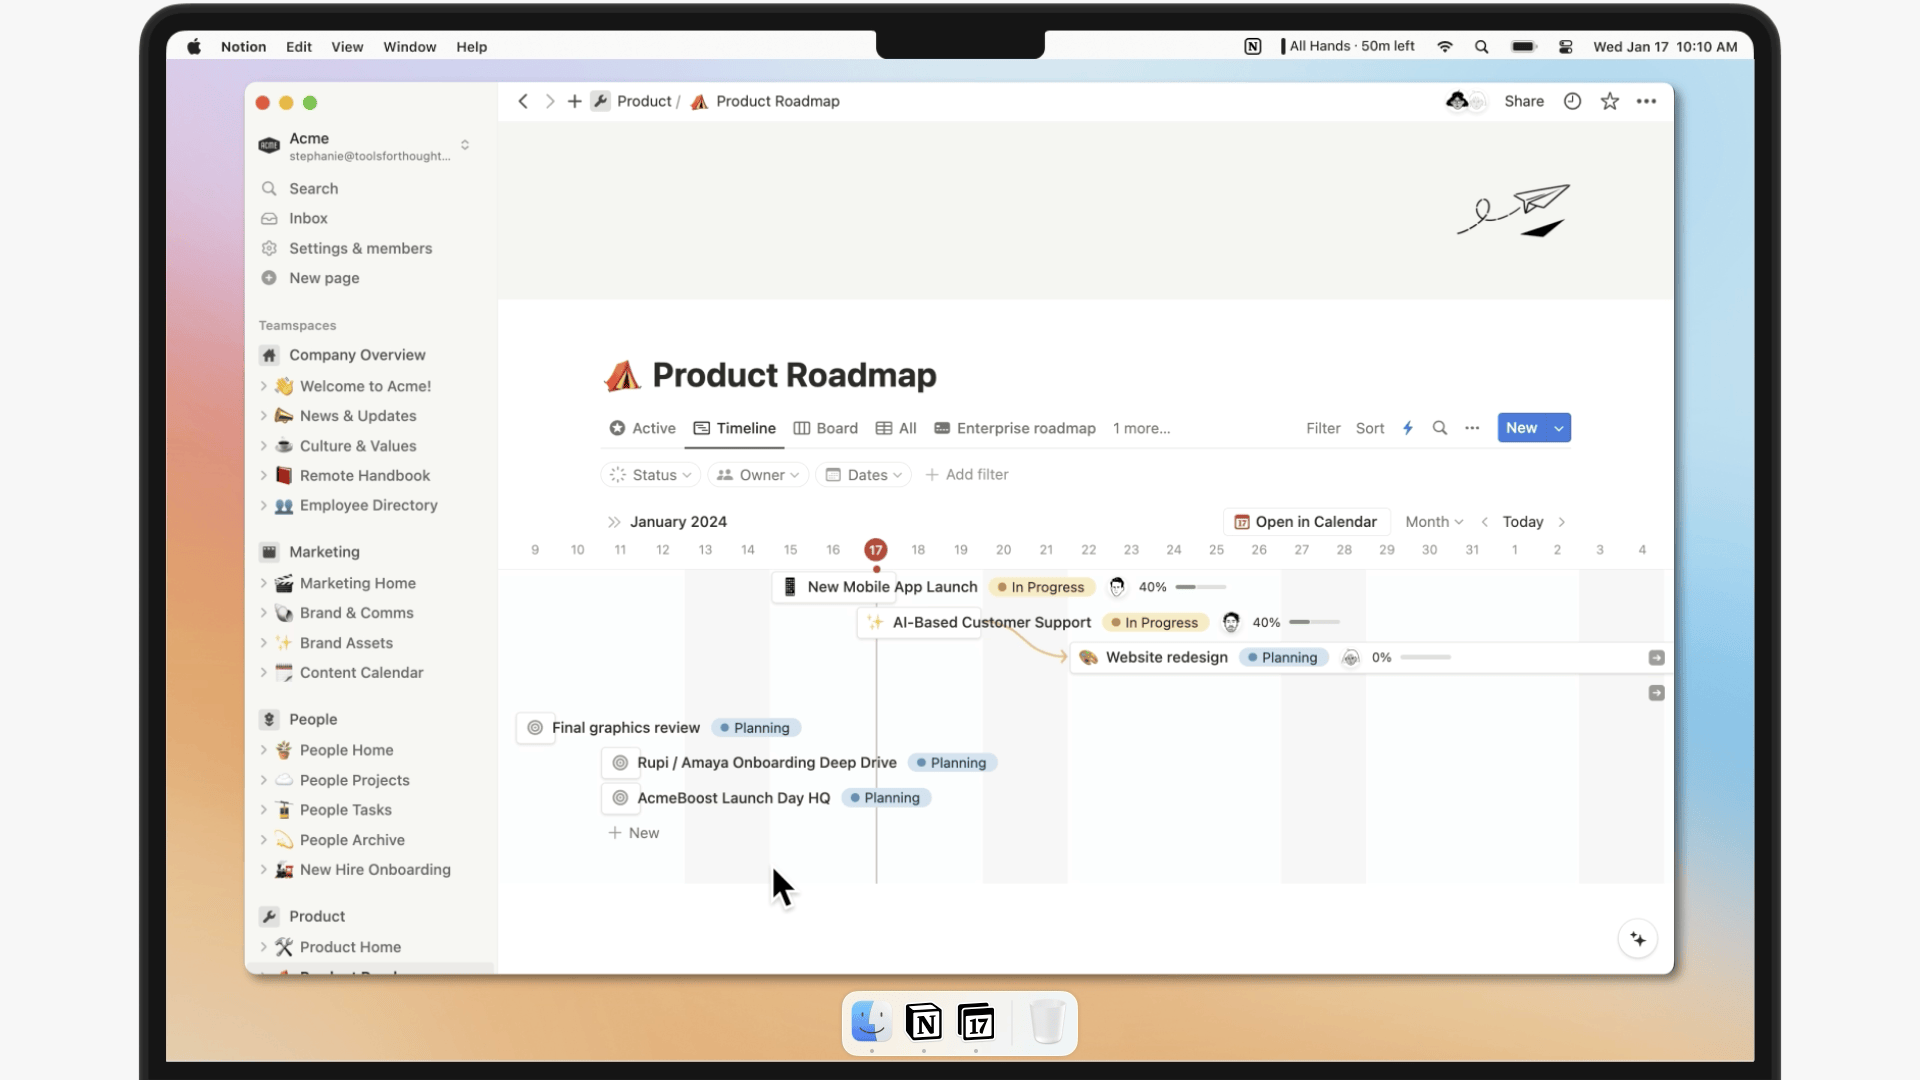This screenshot has height=1080, width=1920.
Task: Switch to the Active view tab
Action: 643,428
